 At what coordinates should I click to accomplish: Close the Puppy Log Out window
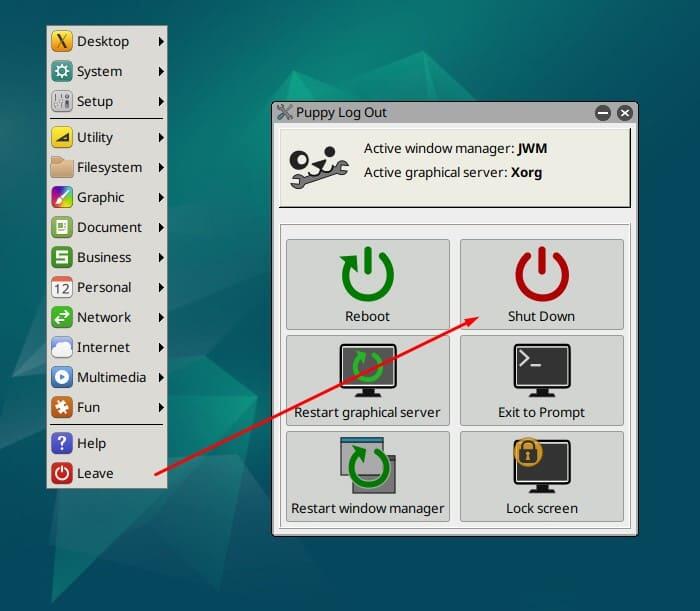tap(625, 113)
